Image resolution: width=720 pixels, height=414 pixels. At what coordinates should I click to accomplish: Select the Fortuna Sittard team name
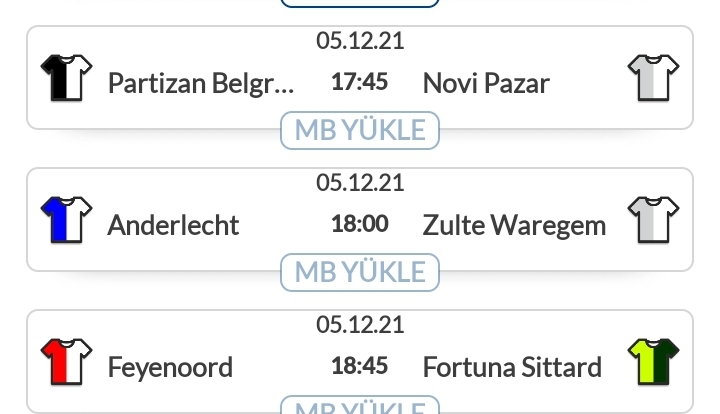click(x=512, y=367)
